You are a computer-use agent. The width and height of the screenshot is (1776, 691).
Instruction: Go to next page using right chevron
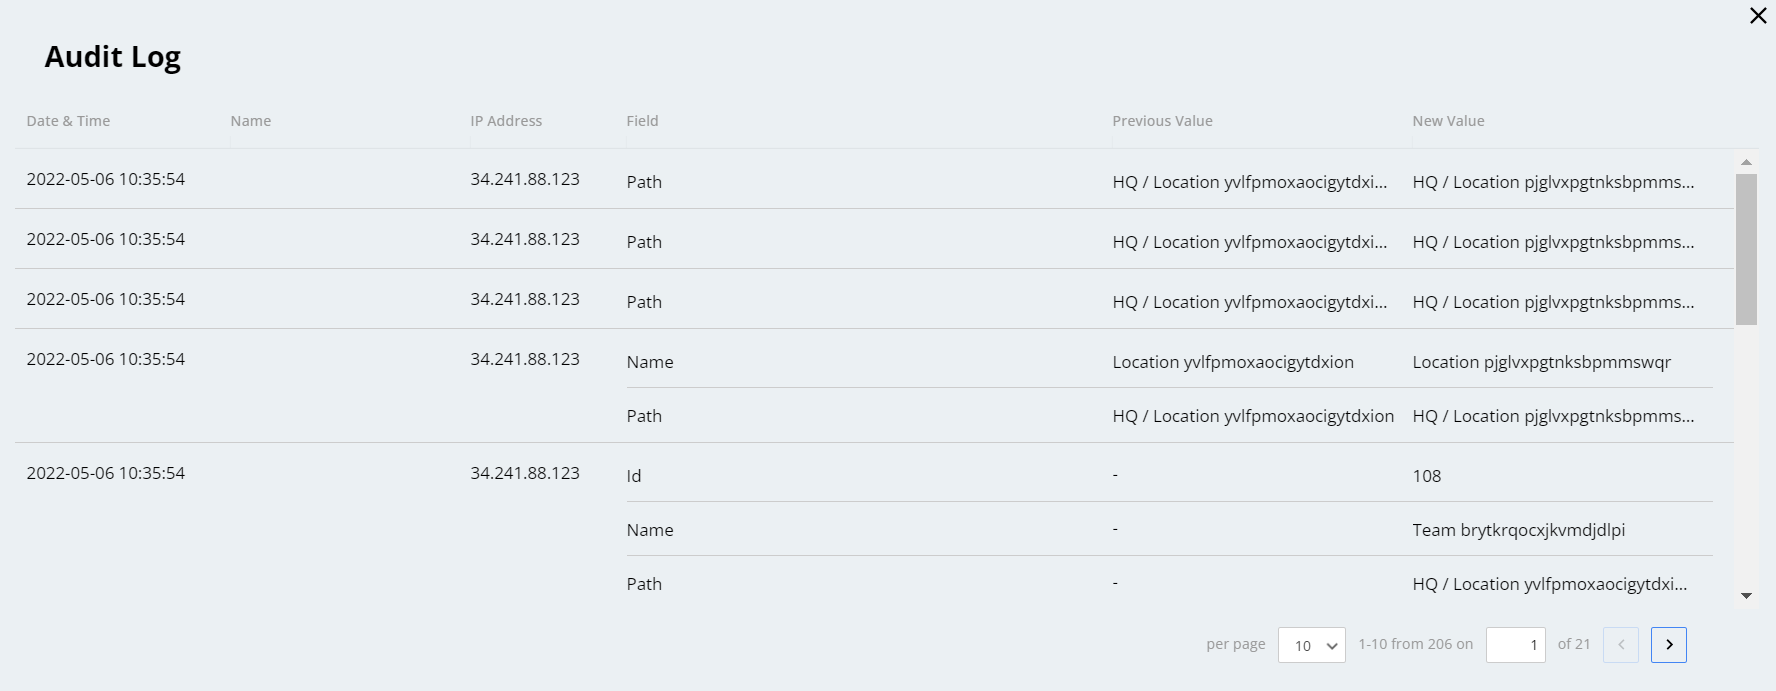tap(1668, 645)
